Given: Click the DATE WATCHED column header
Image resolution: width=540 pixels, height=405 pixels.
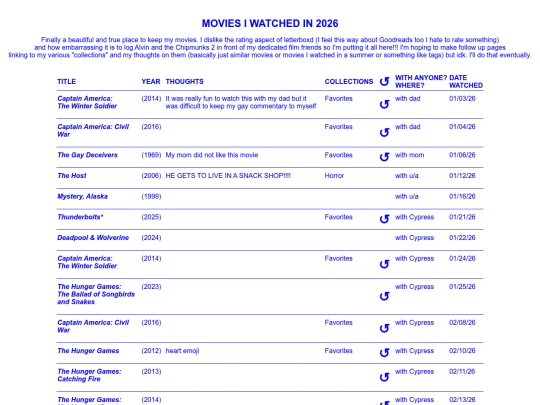Looking at the screenshot, I should coord(466,82).
